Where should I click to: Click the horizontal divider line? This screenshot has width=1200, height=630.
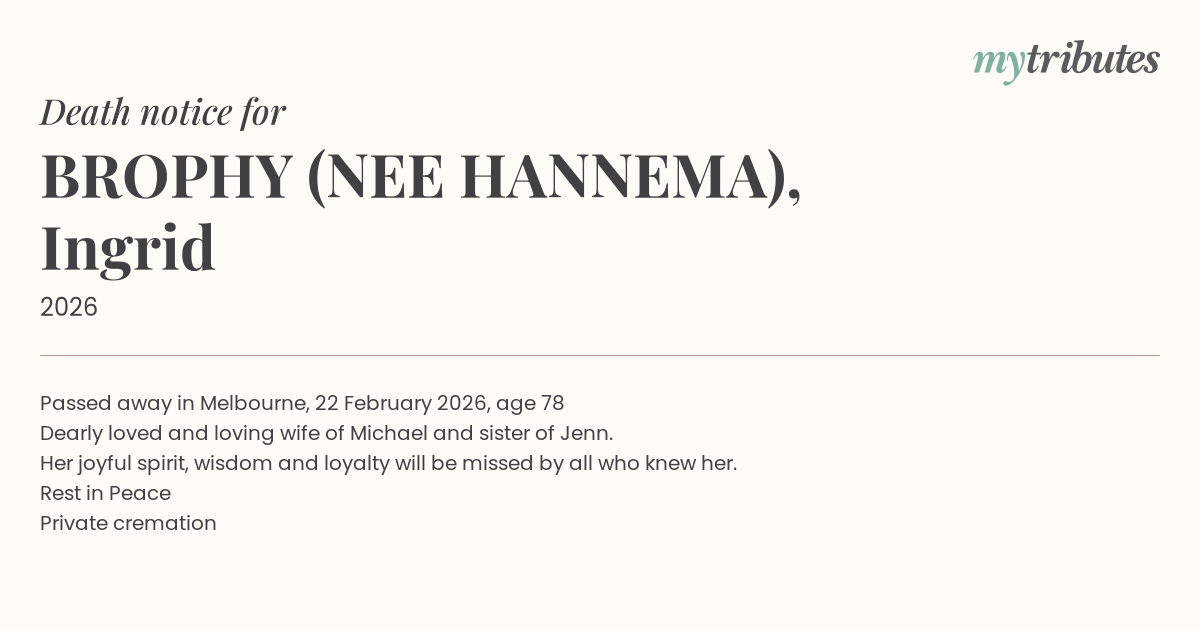600,355
